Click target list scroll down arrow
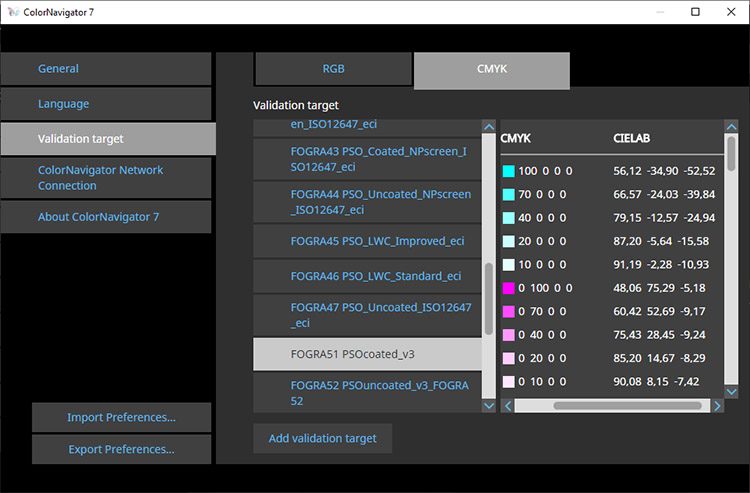Screen dimensions: 750x493 coord(489,405)
